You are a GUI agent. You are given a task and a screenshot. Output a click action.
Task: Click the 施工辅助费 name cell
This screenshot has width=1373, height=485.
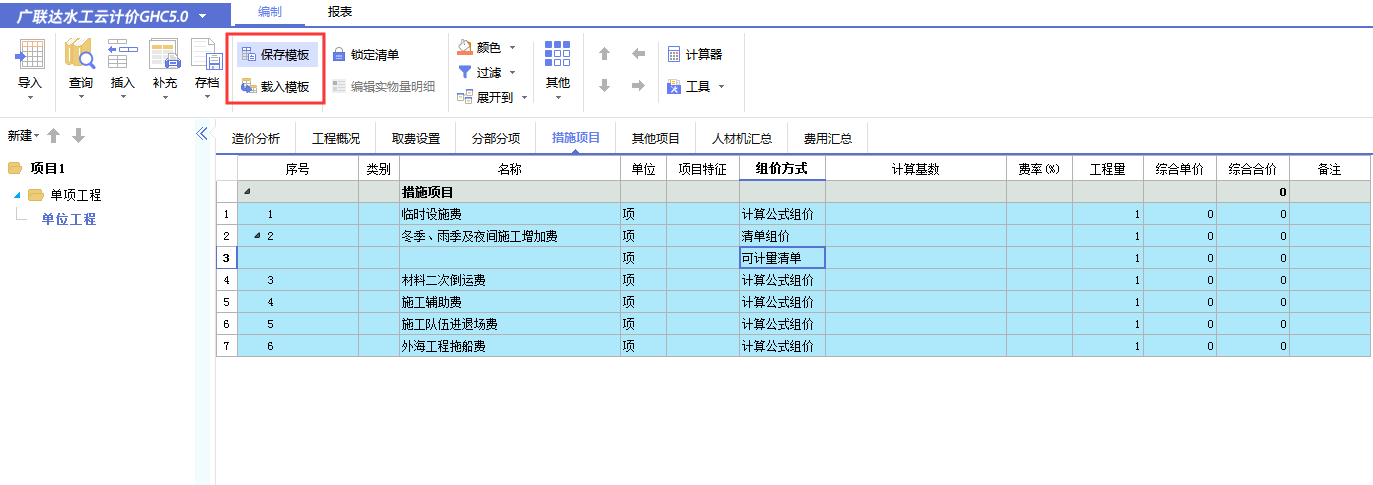pyautogui.click(x=510, y=302)
